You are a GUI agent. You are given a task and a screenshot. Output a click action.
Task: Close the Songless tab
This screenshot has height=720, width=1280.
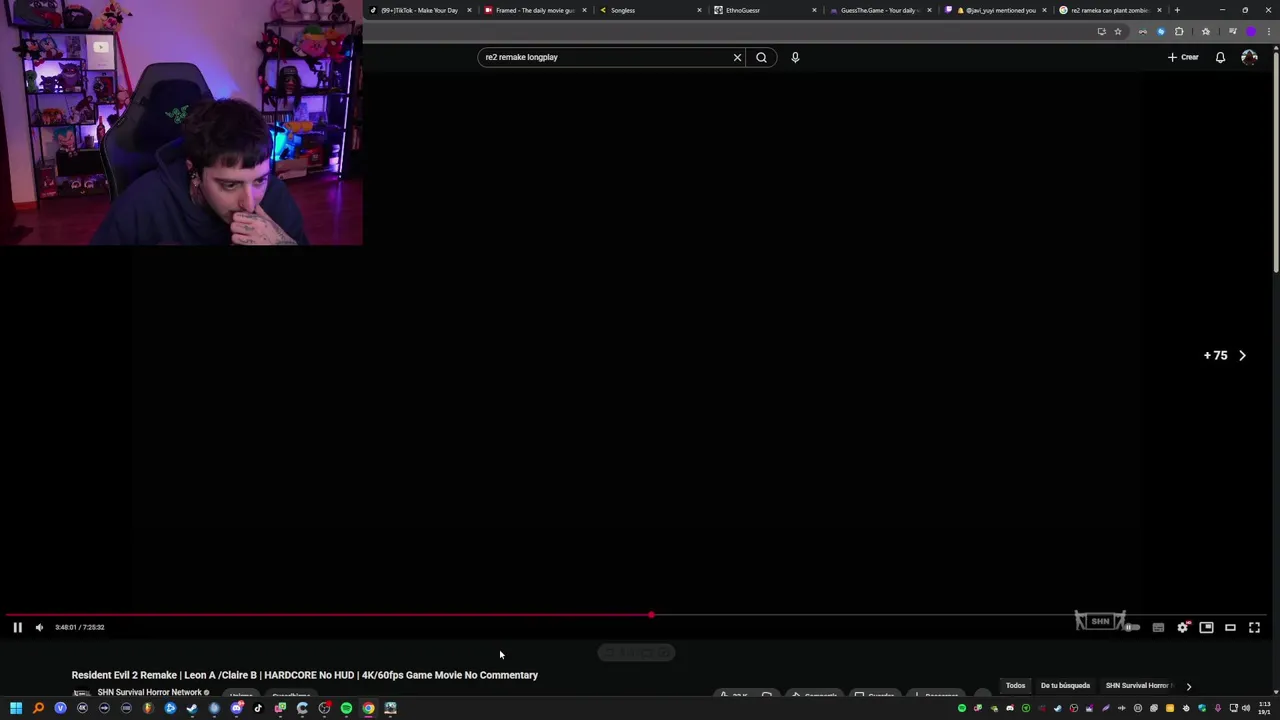tap(699, 10)
